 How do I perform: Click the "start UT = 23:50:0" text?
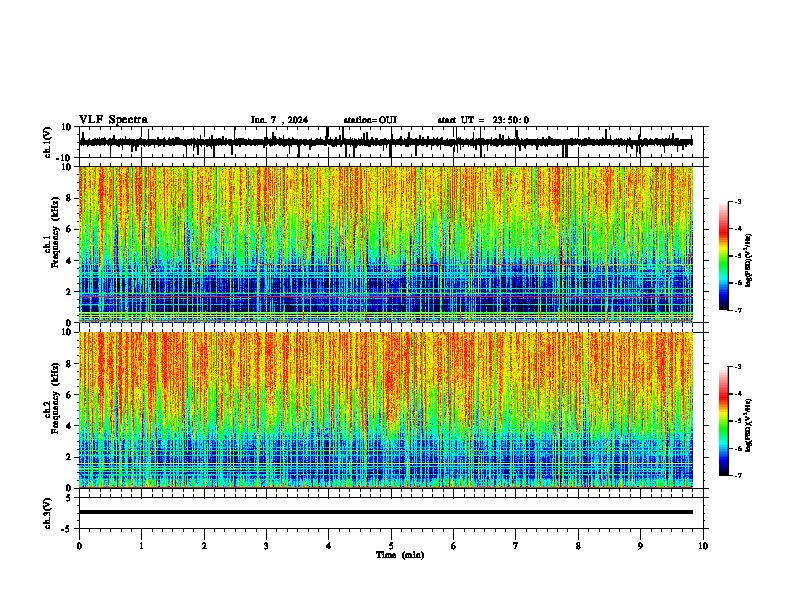[x=483, y=120]
